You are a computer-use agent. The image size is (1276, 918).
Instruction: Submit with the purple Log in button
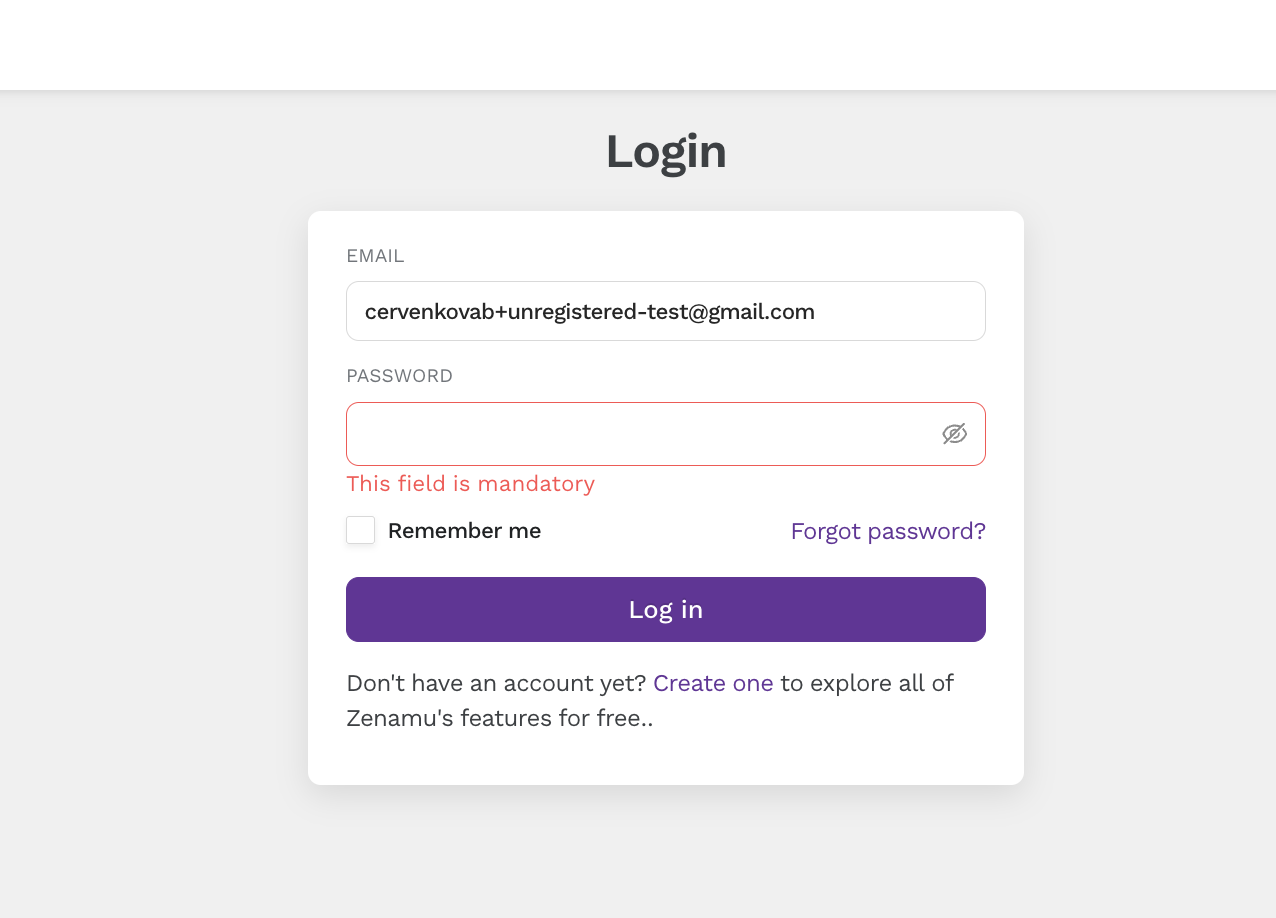pos(666,609)
